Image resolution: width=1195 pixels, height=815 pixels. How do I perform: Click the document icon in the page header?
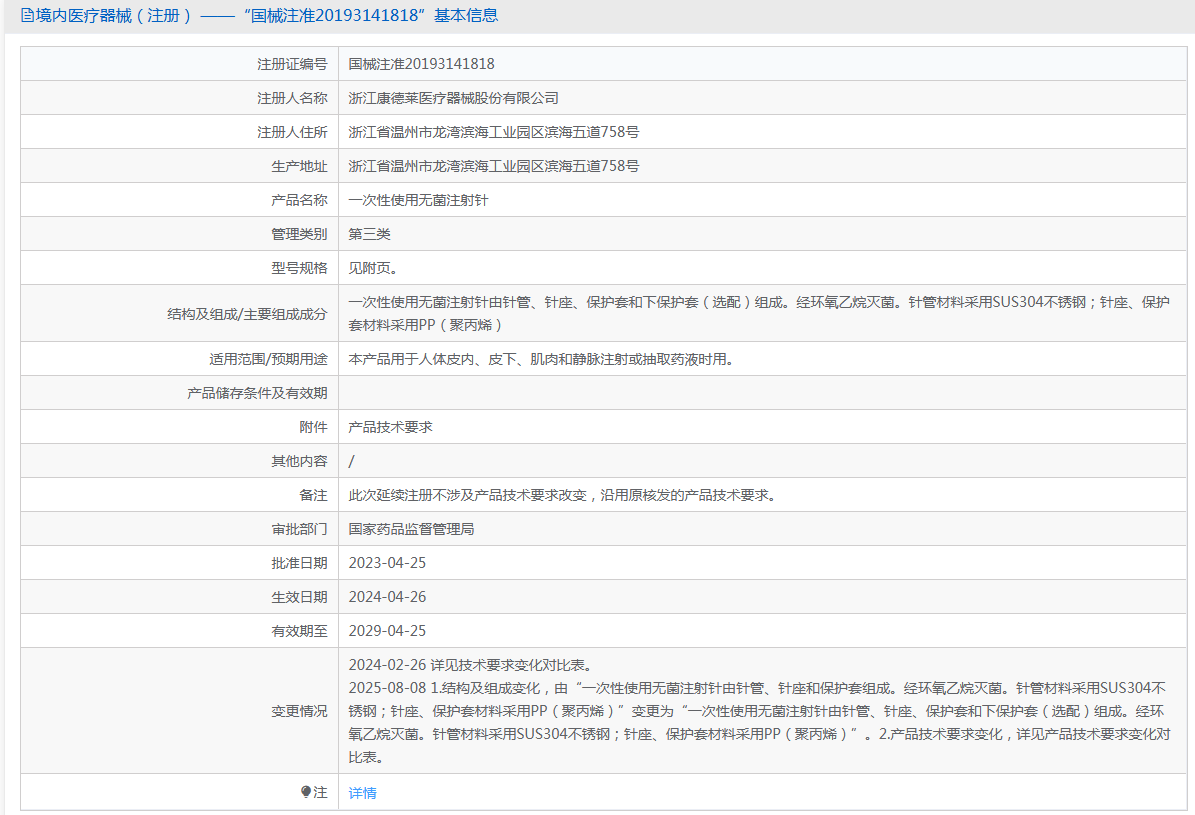(x=27, y=15)
